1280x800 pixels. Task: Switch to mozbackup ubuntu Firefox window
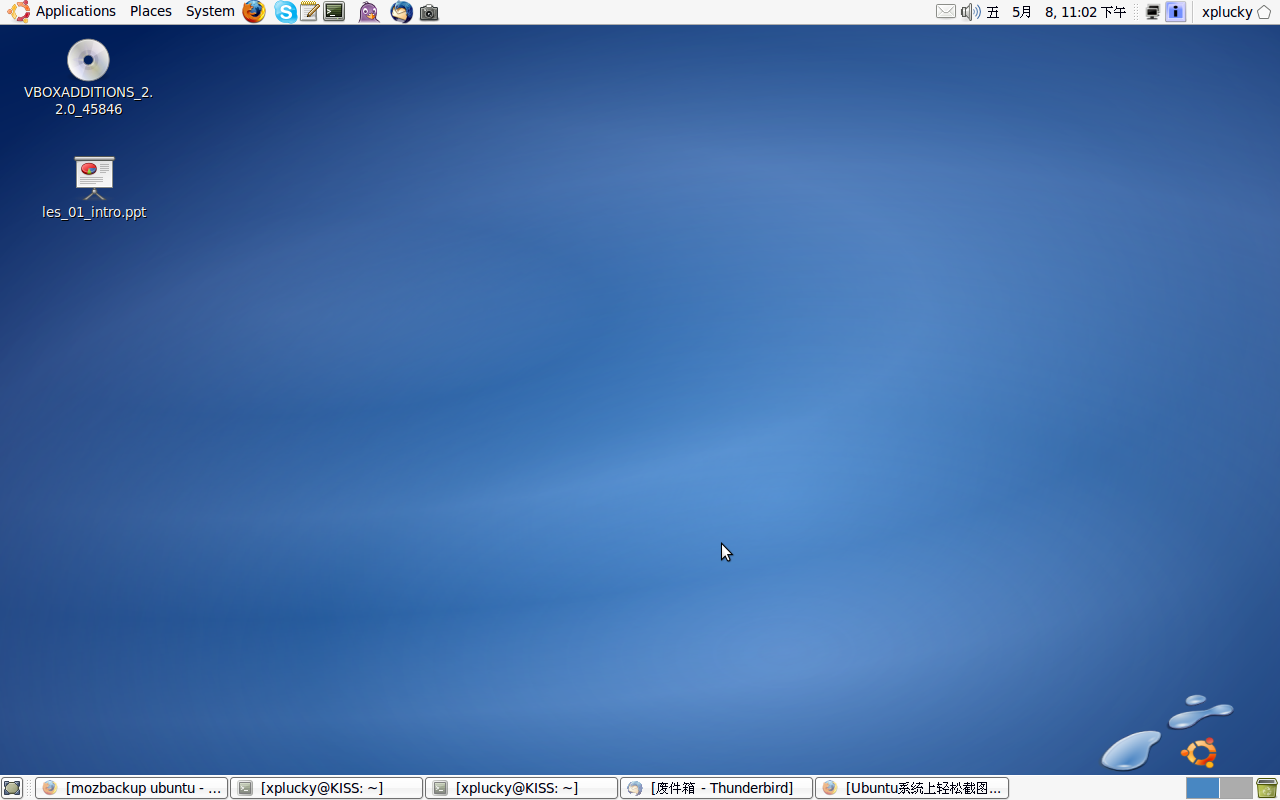[131, 788]
